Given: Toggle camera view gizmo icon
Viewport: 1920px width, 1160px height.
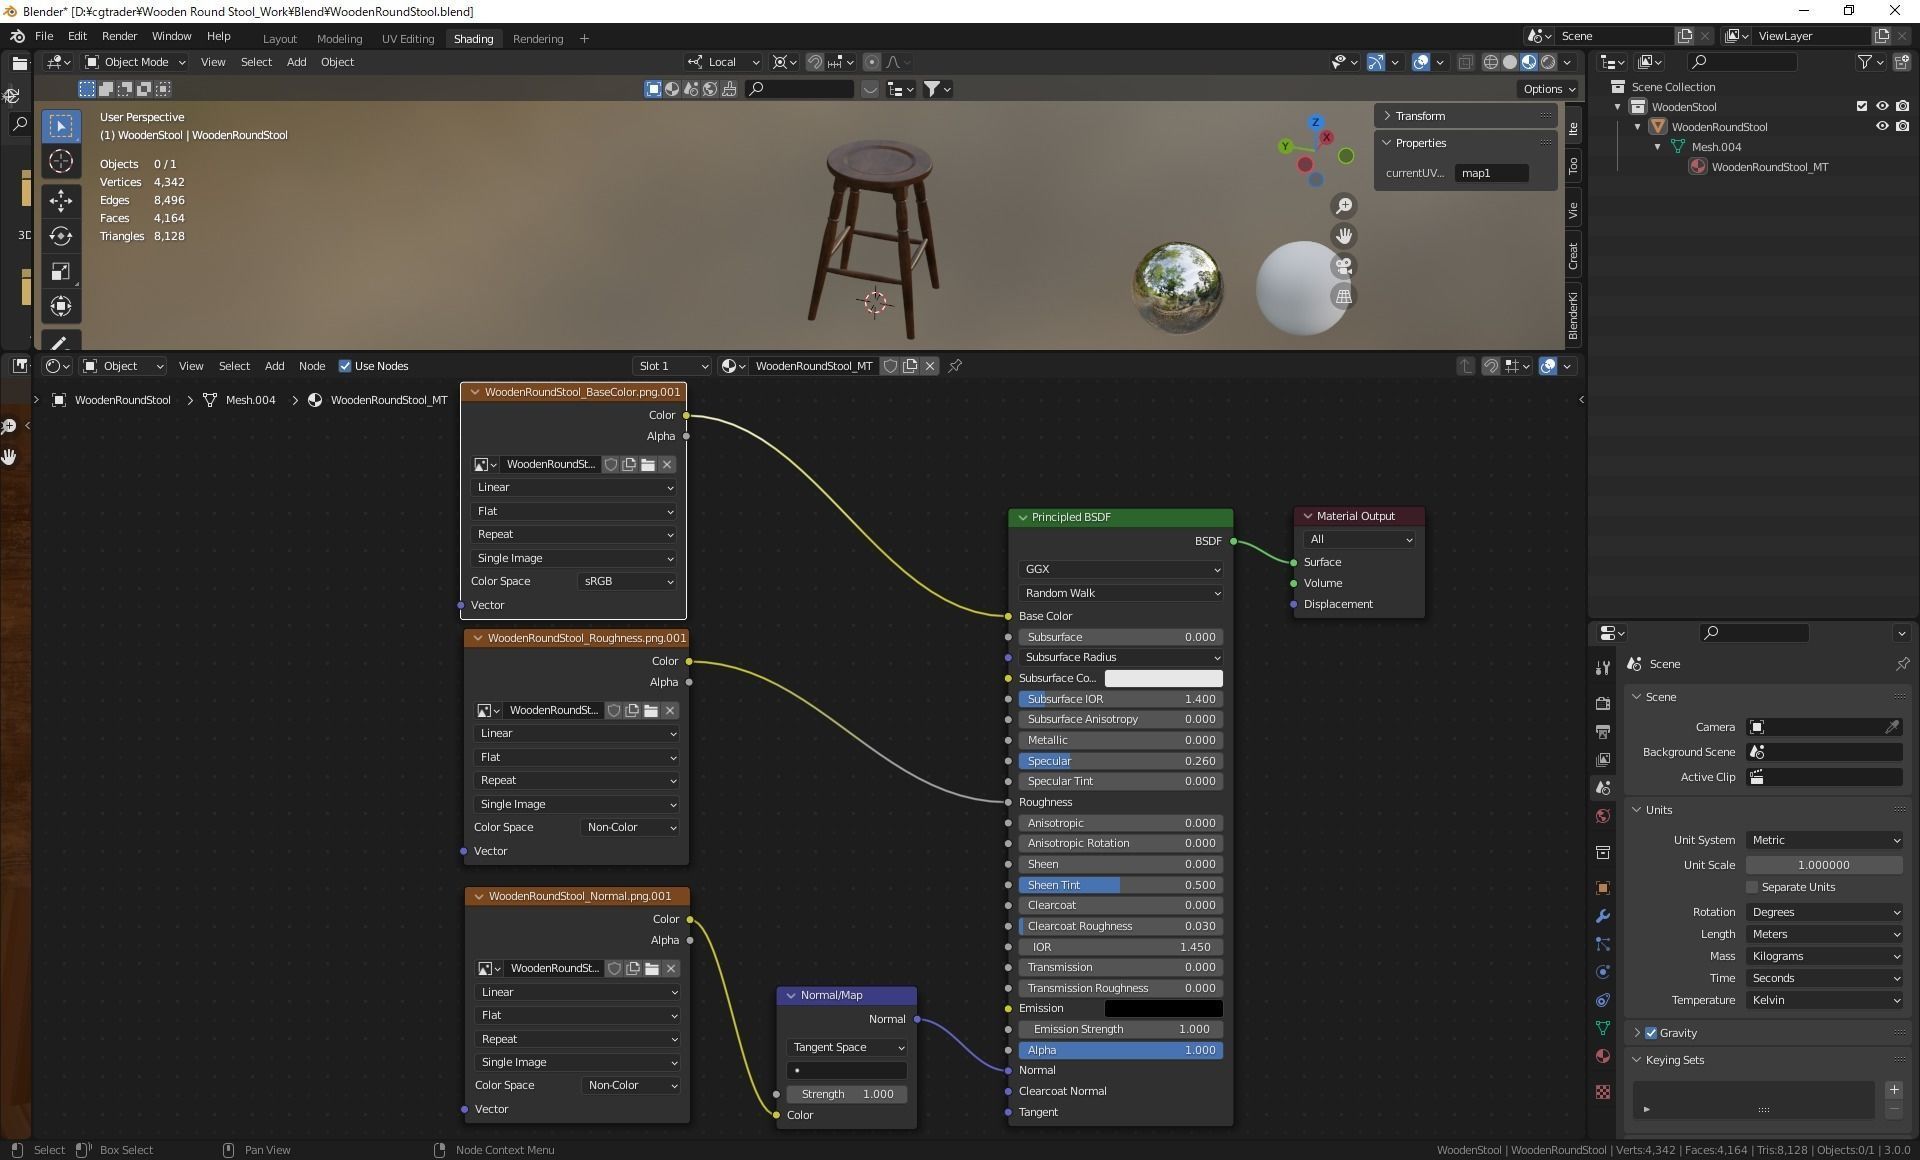Looking at the screenshot, I should pos(1344,267).
